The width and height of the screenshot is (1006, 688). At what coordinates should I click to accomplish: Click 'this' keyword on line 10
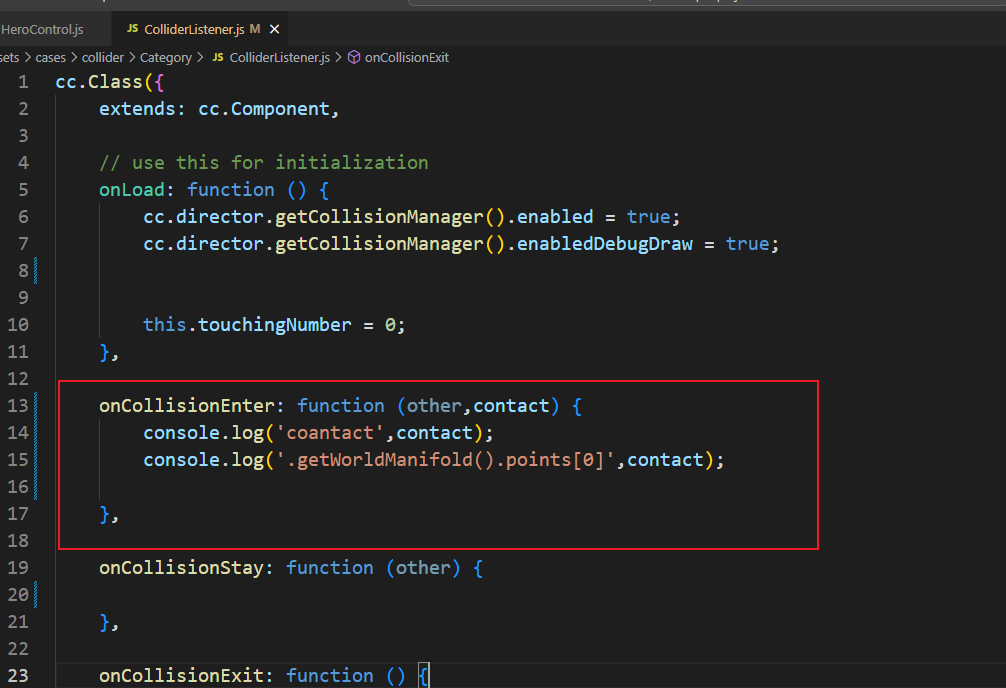(165, 325)
